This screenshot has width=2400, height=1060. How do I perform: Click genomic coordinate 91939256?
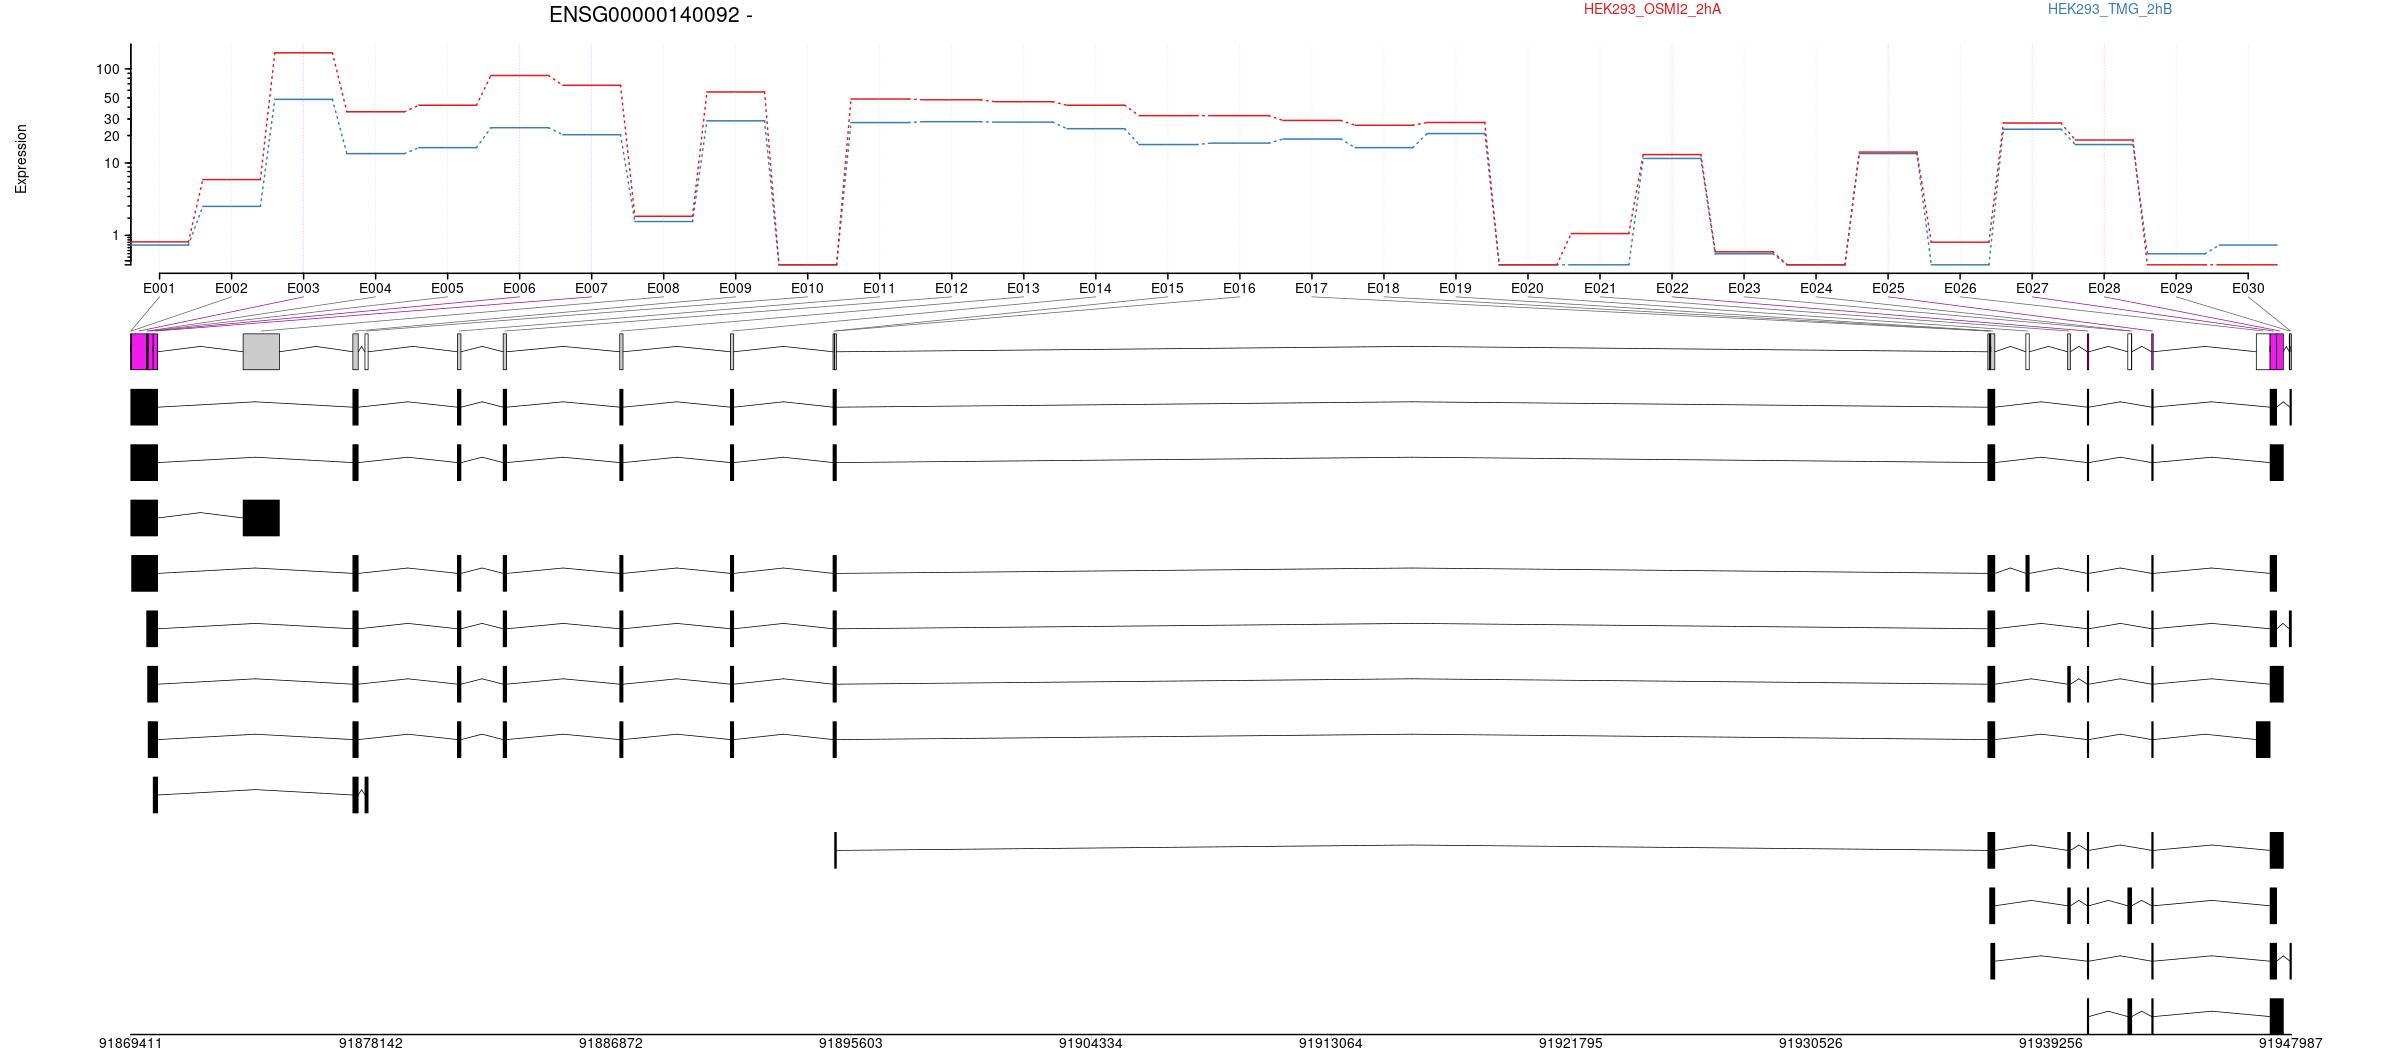(x=2051, y=1043)
